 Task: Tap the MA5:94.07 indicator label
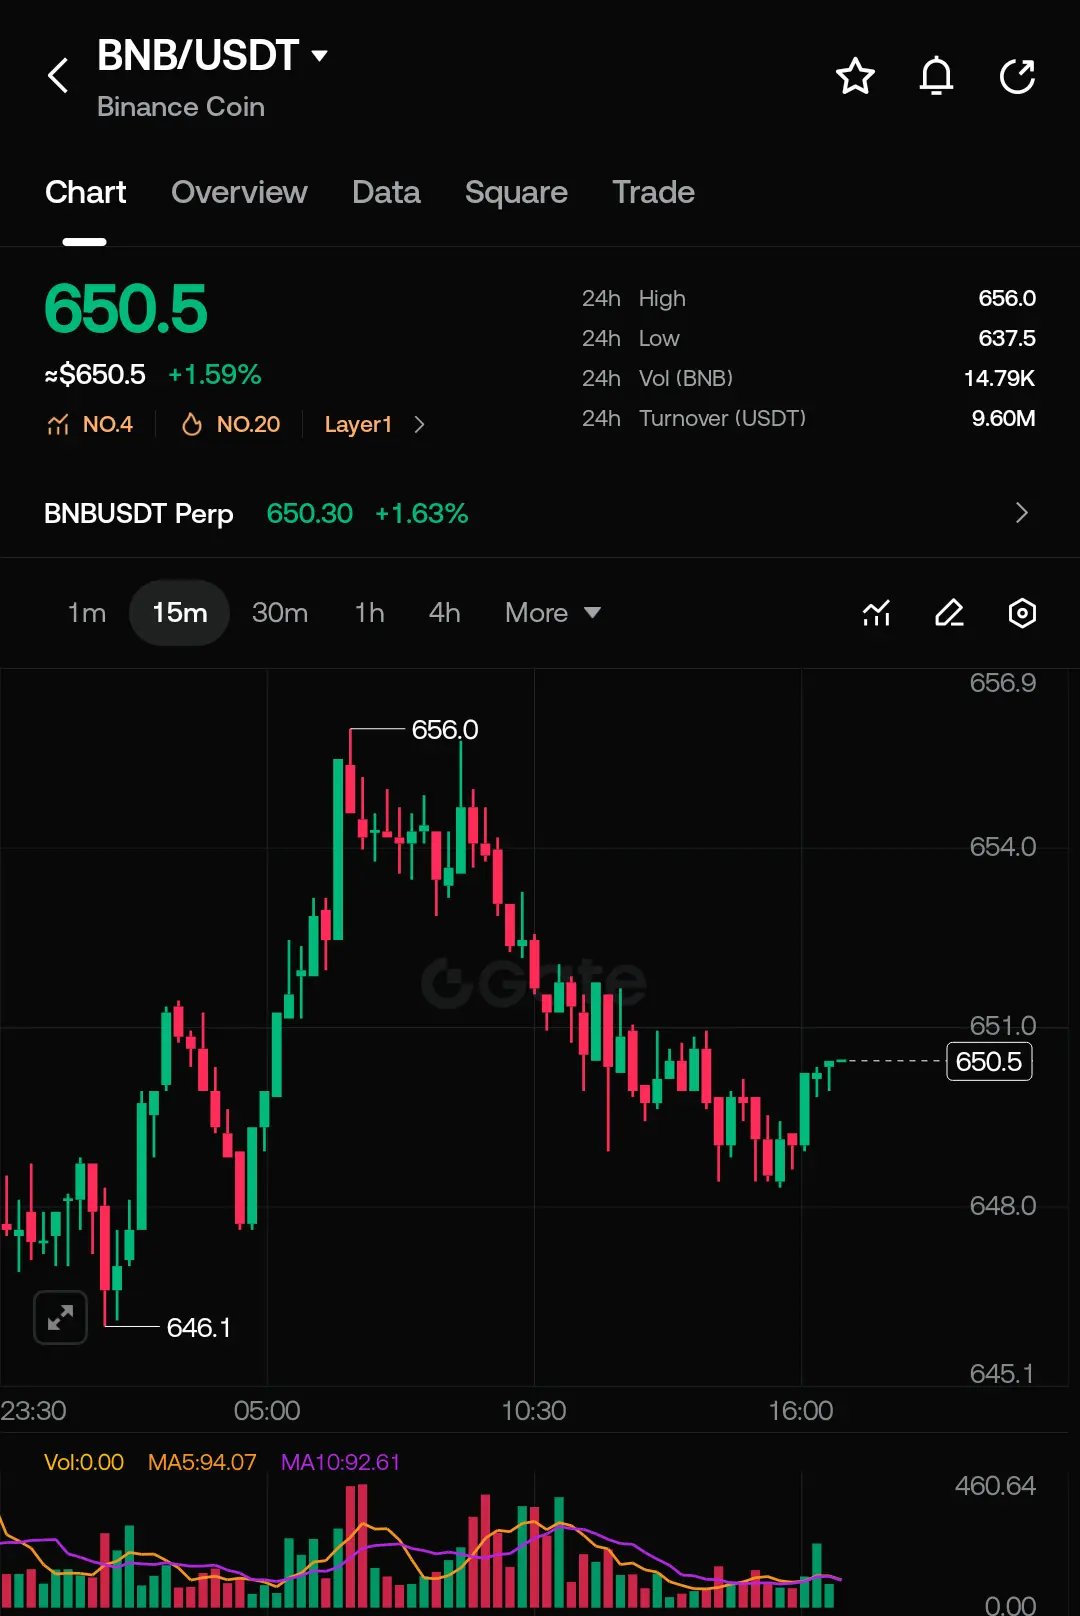pyautogui.click(x=202, y=1462)
